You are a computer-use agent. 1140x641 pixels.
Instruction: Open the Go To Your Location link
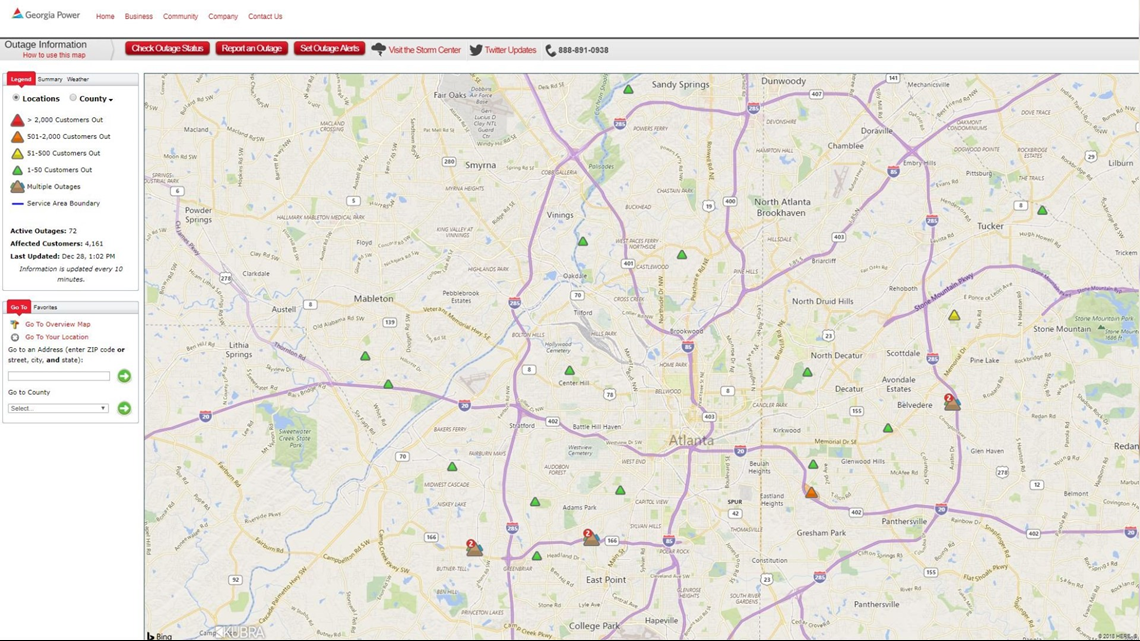coord(57,337)
